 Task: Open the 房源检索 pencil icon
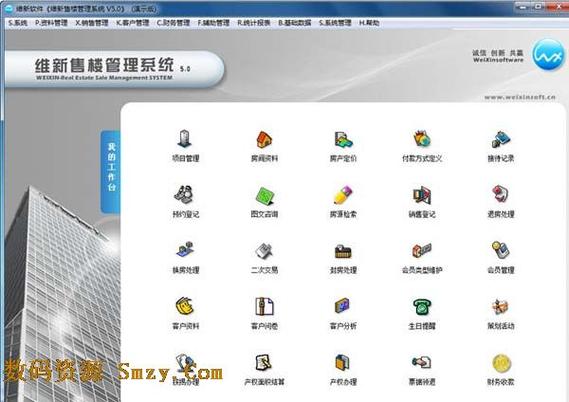343,195
